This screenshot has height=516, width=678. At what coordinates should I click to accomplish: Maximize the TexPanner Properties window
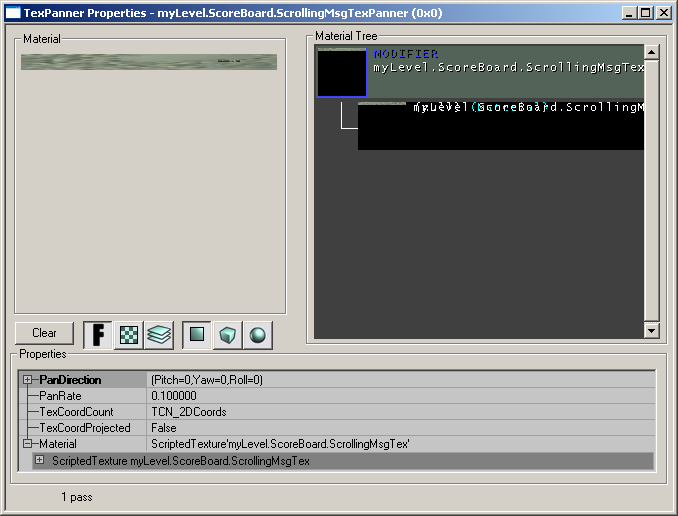[645, 13]
